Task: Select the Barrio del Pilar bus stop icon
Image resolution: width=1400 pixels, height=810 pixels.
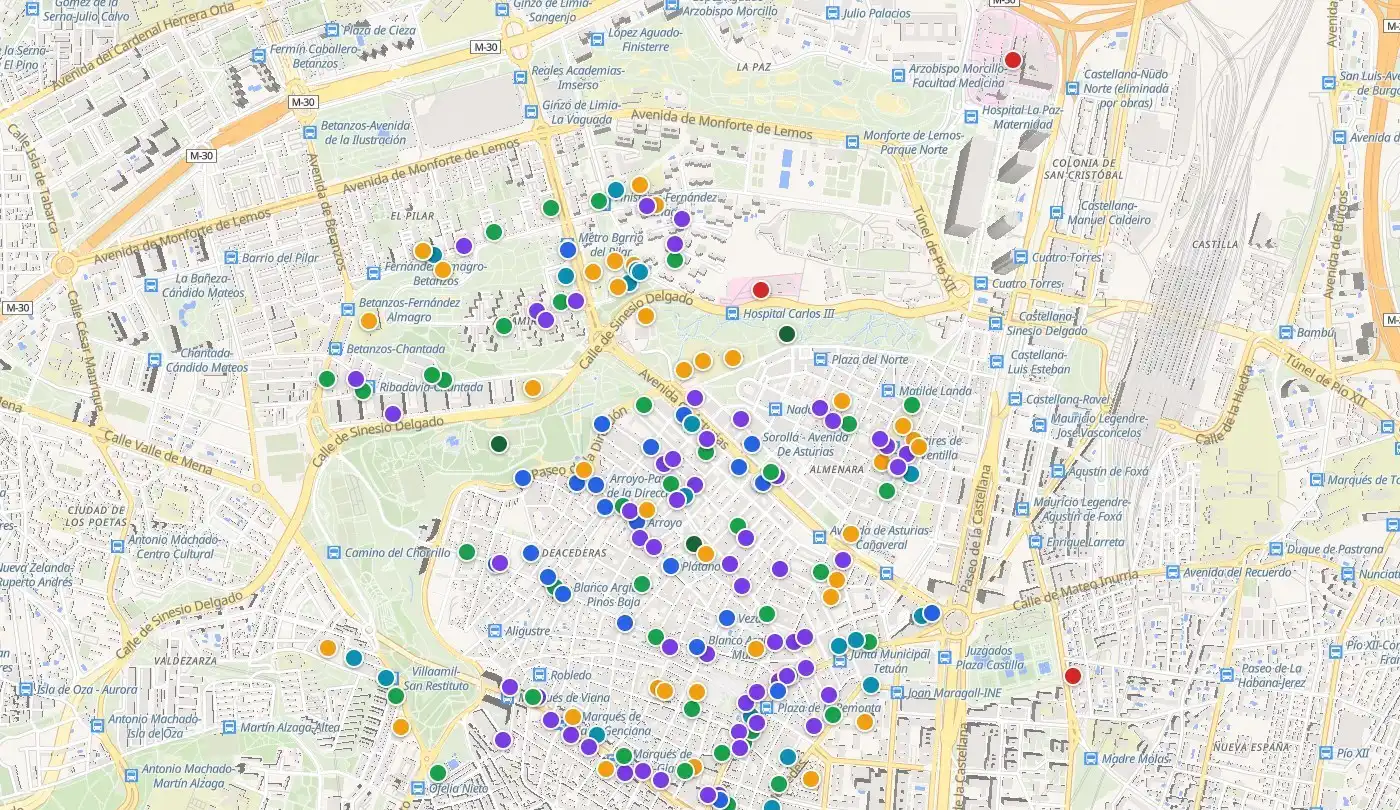Action: click(232, 258)
